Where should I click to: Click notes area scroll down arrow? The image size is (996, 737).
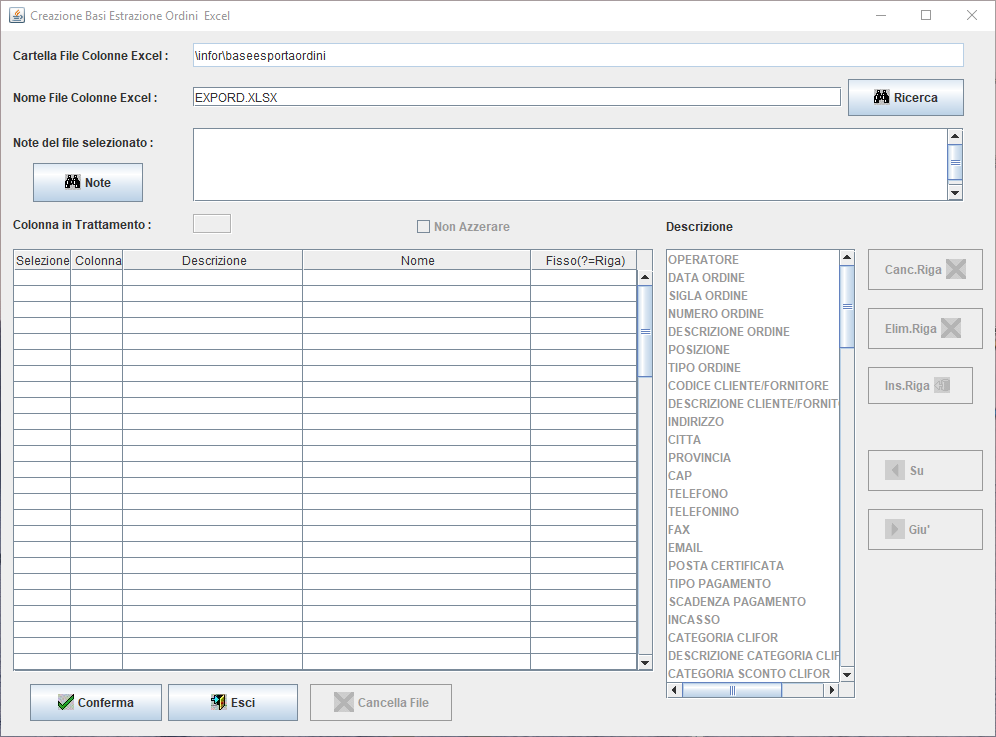(955, 193)
